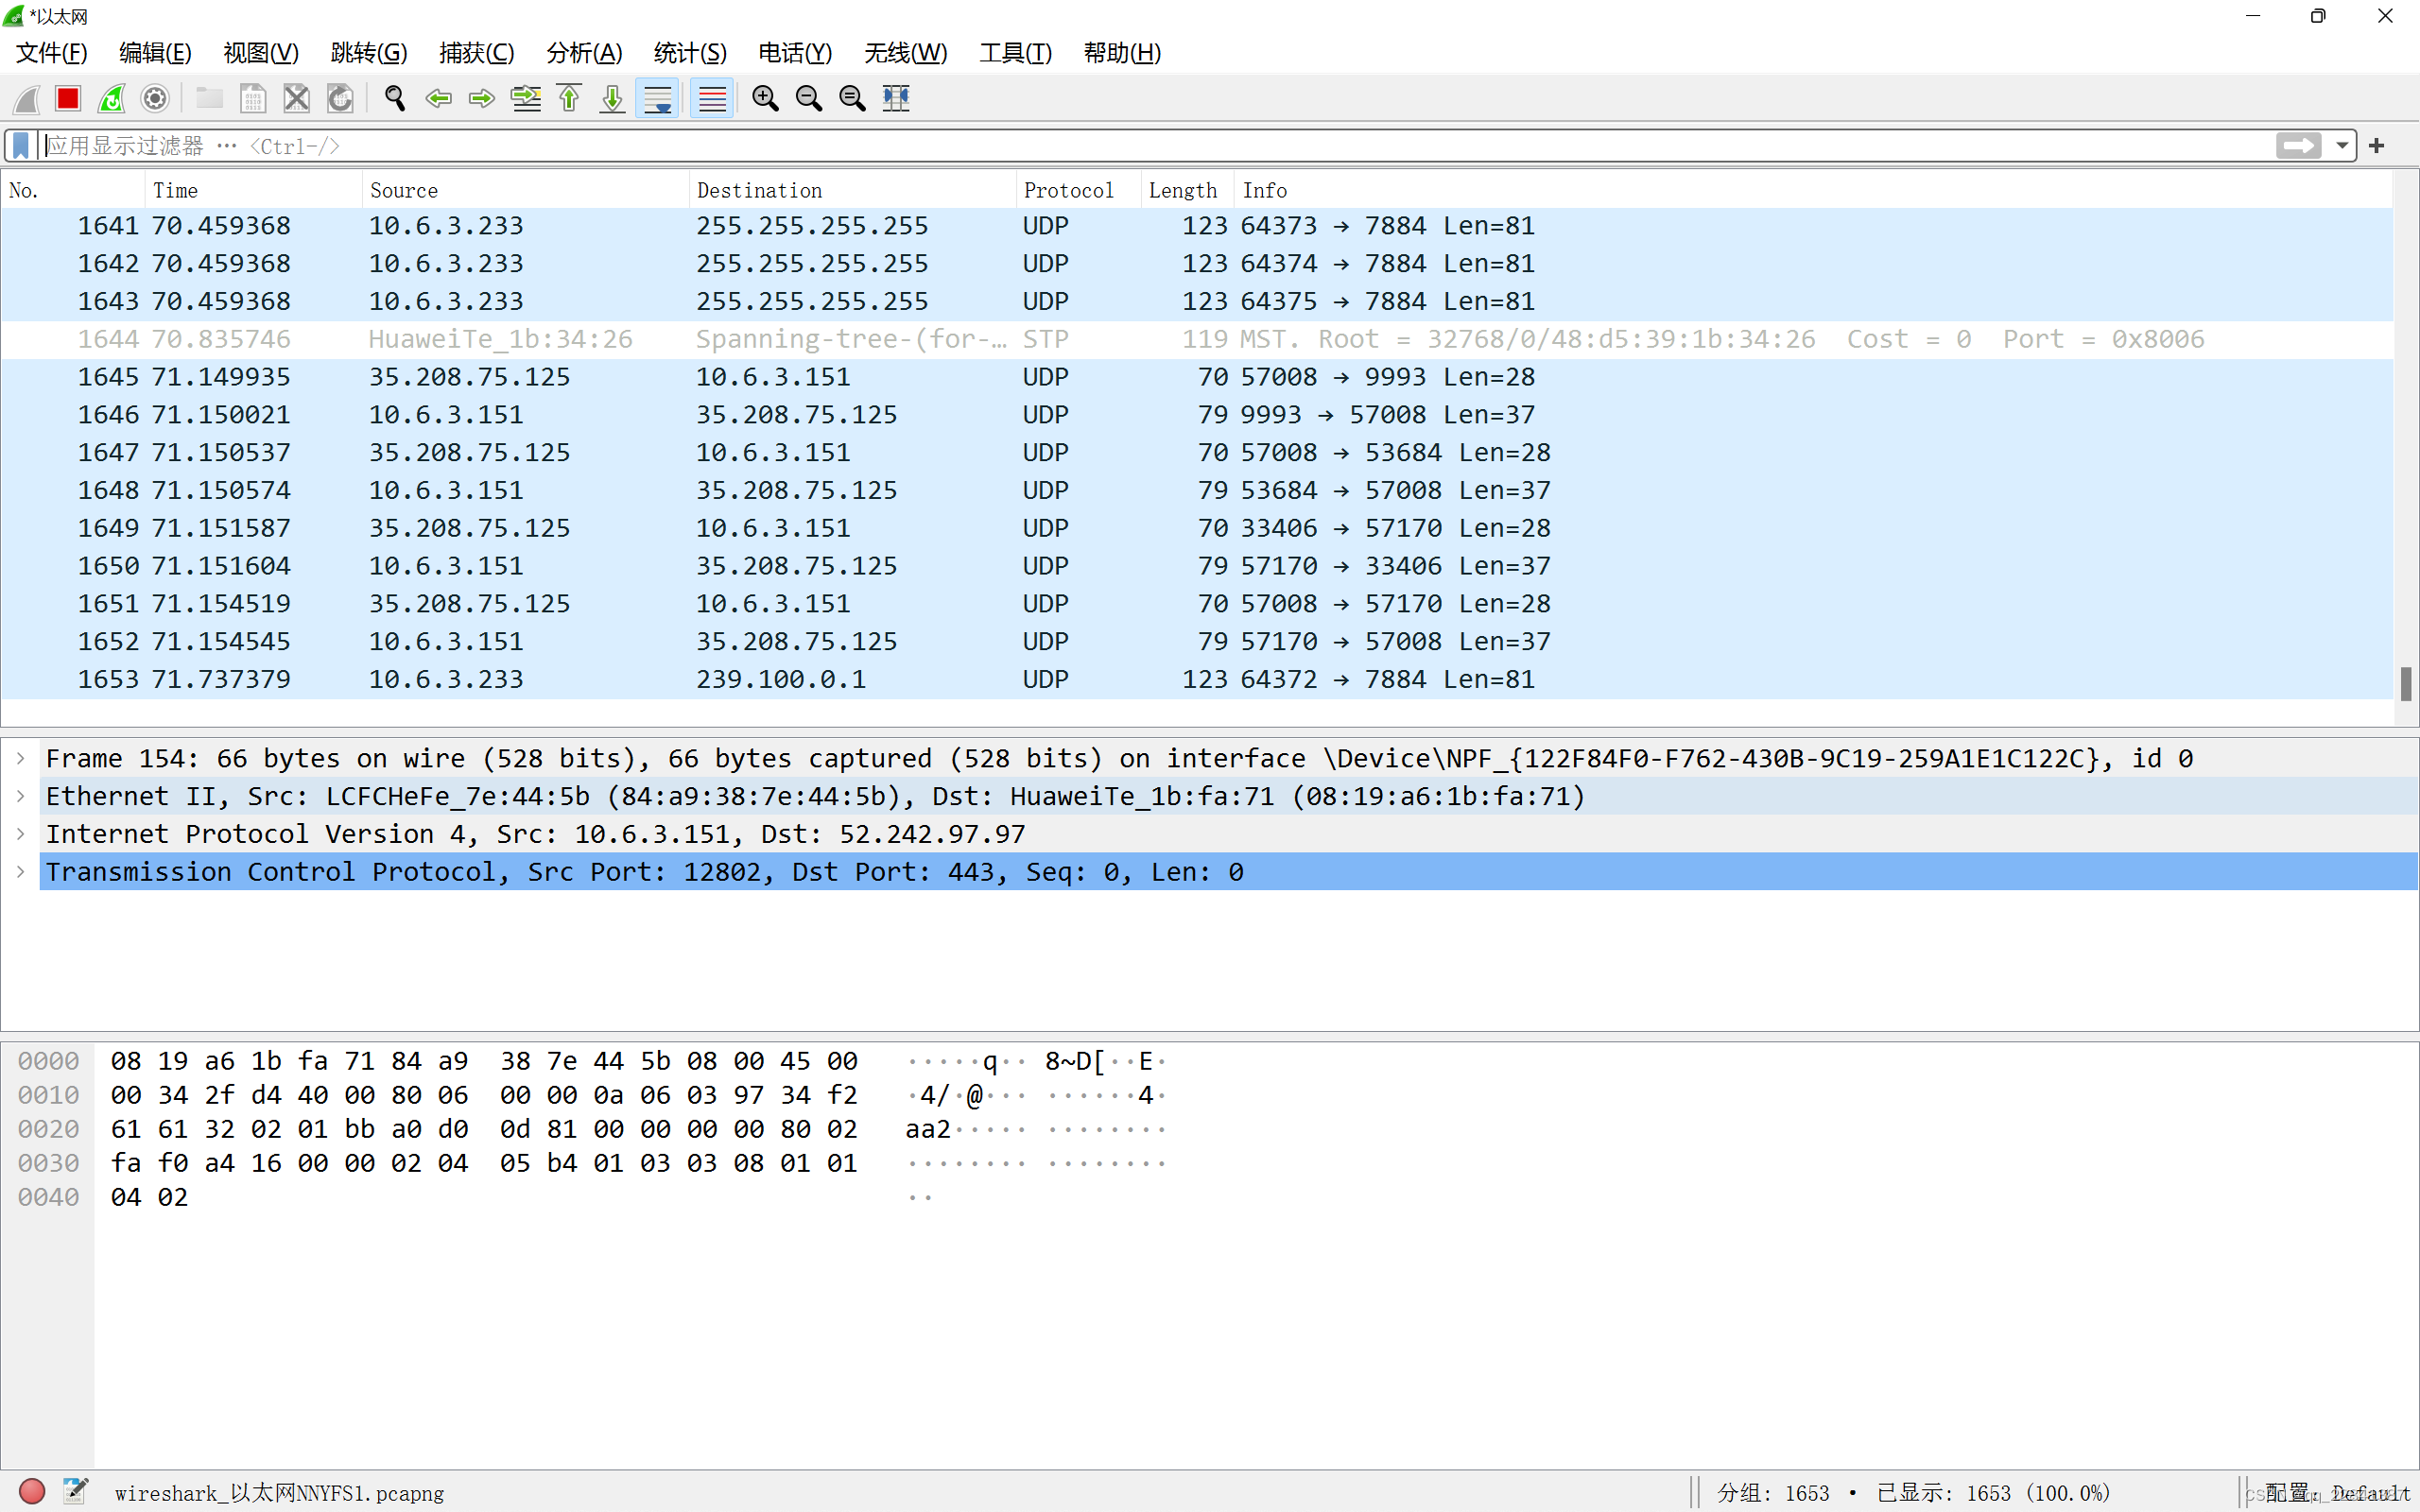The height and width of the screenshot is (1512, 2420).
Task: Click the find packet magnifier icon
Action: tap(395, 98)
